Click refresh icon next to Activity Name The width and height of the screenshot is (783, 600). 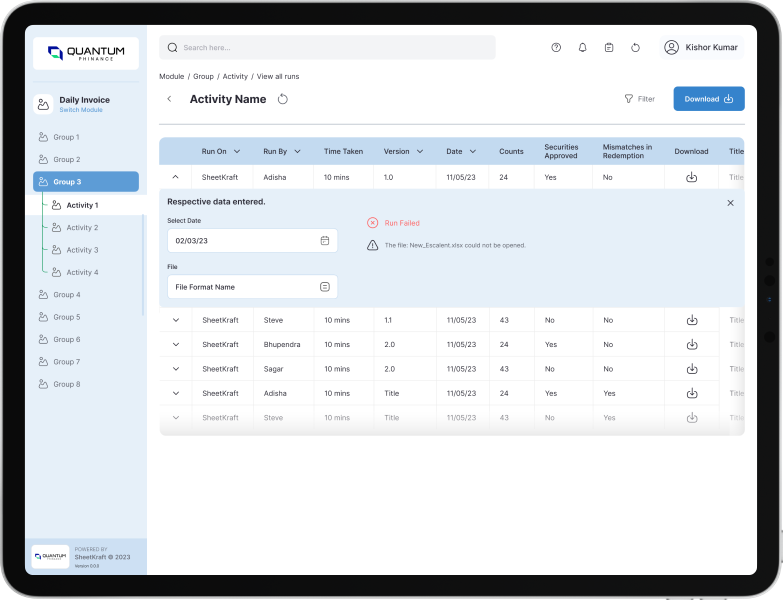[283, 99]
